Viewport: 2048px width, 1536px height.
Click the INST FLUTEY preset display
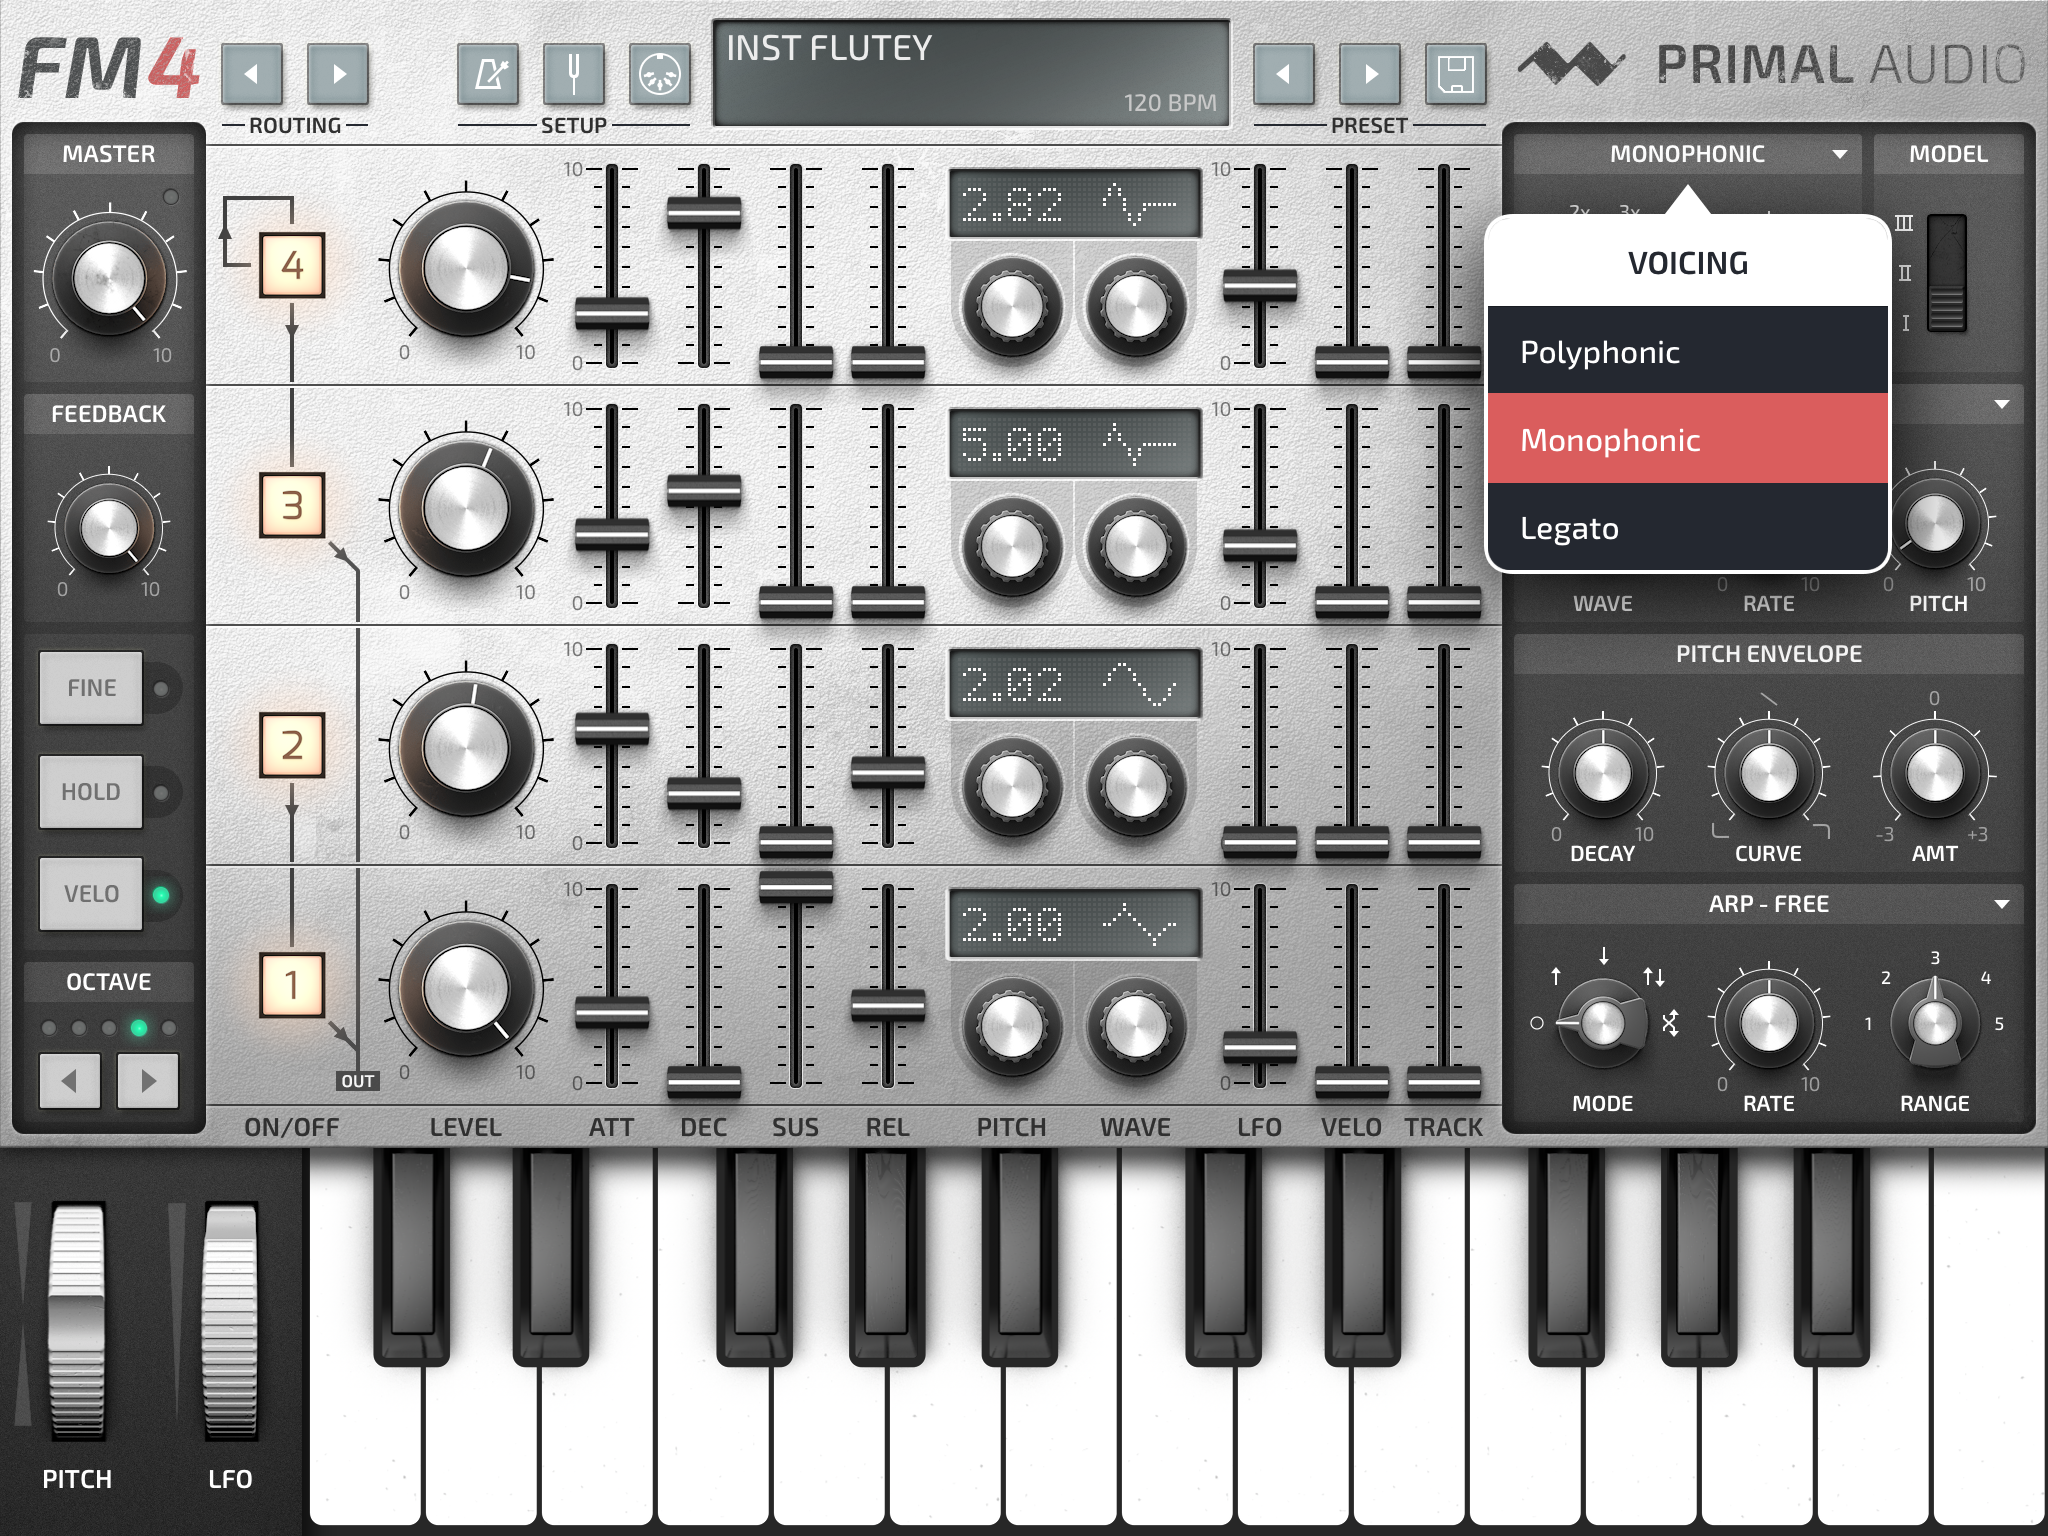[971, 73]
